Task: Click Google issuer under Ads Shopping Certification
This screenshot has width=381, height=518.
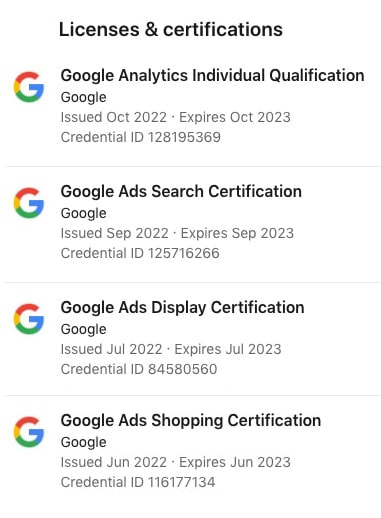Action: [x=83, y=443]
